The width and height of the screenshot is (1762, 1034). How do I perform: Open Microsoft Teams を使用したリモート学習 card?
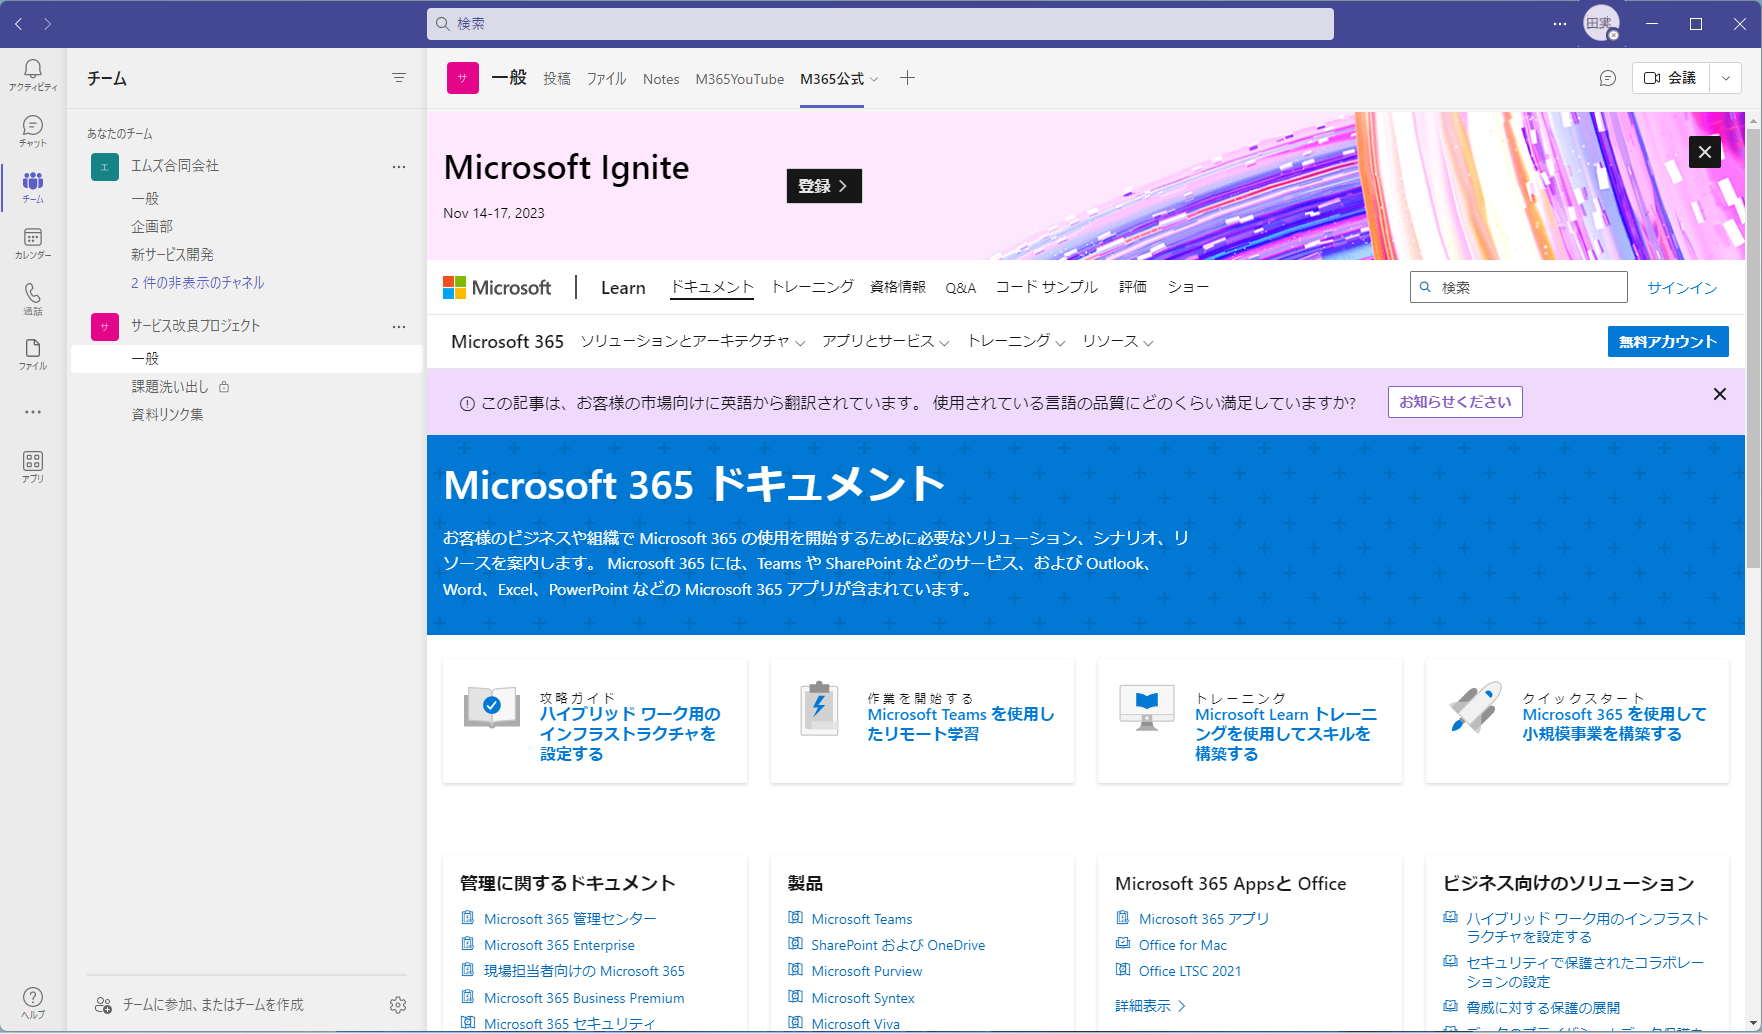(922, 721)
